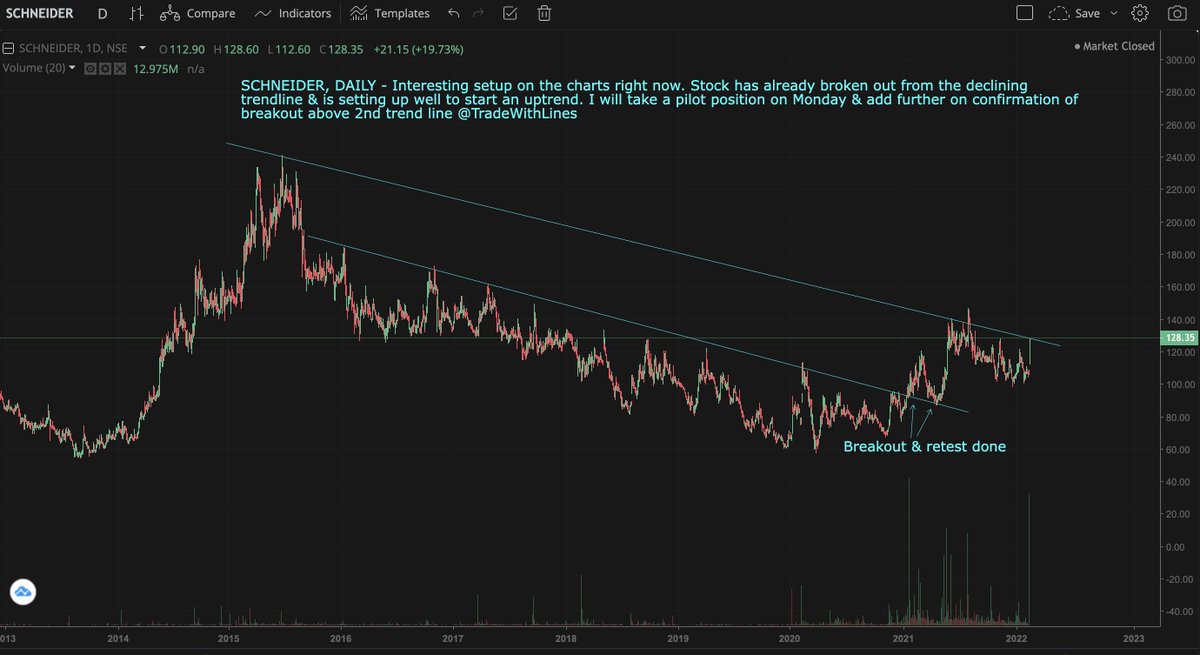
Task: Click the blue cloud logo icon
Action: click(x=22, y=592)
